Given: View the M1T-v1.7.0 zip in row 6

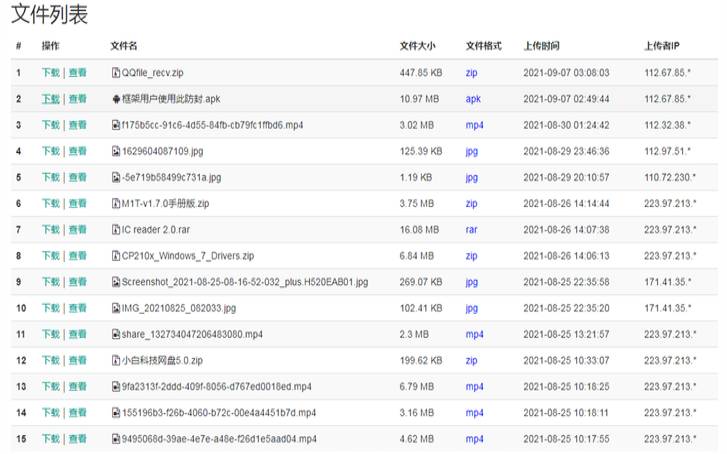Looking at the screenshot, I should (77, 203).
